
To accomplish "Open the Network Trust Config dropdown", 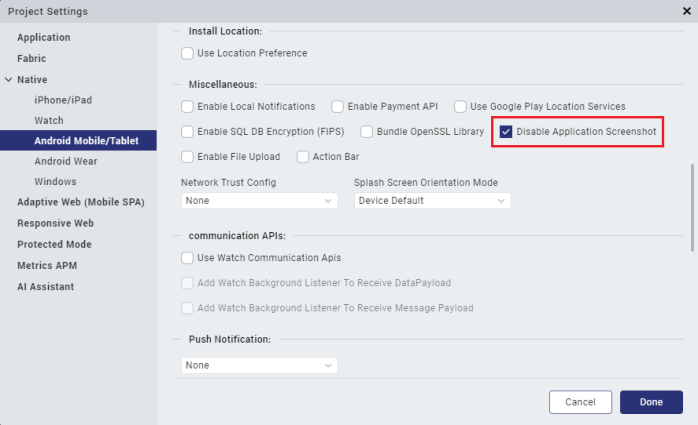I will pos(260,200).
